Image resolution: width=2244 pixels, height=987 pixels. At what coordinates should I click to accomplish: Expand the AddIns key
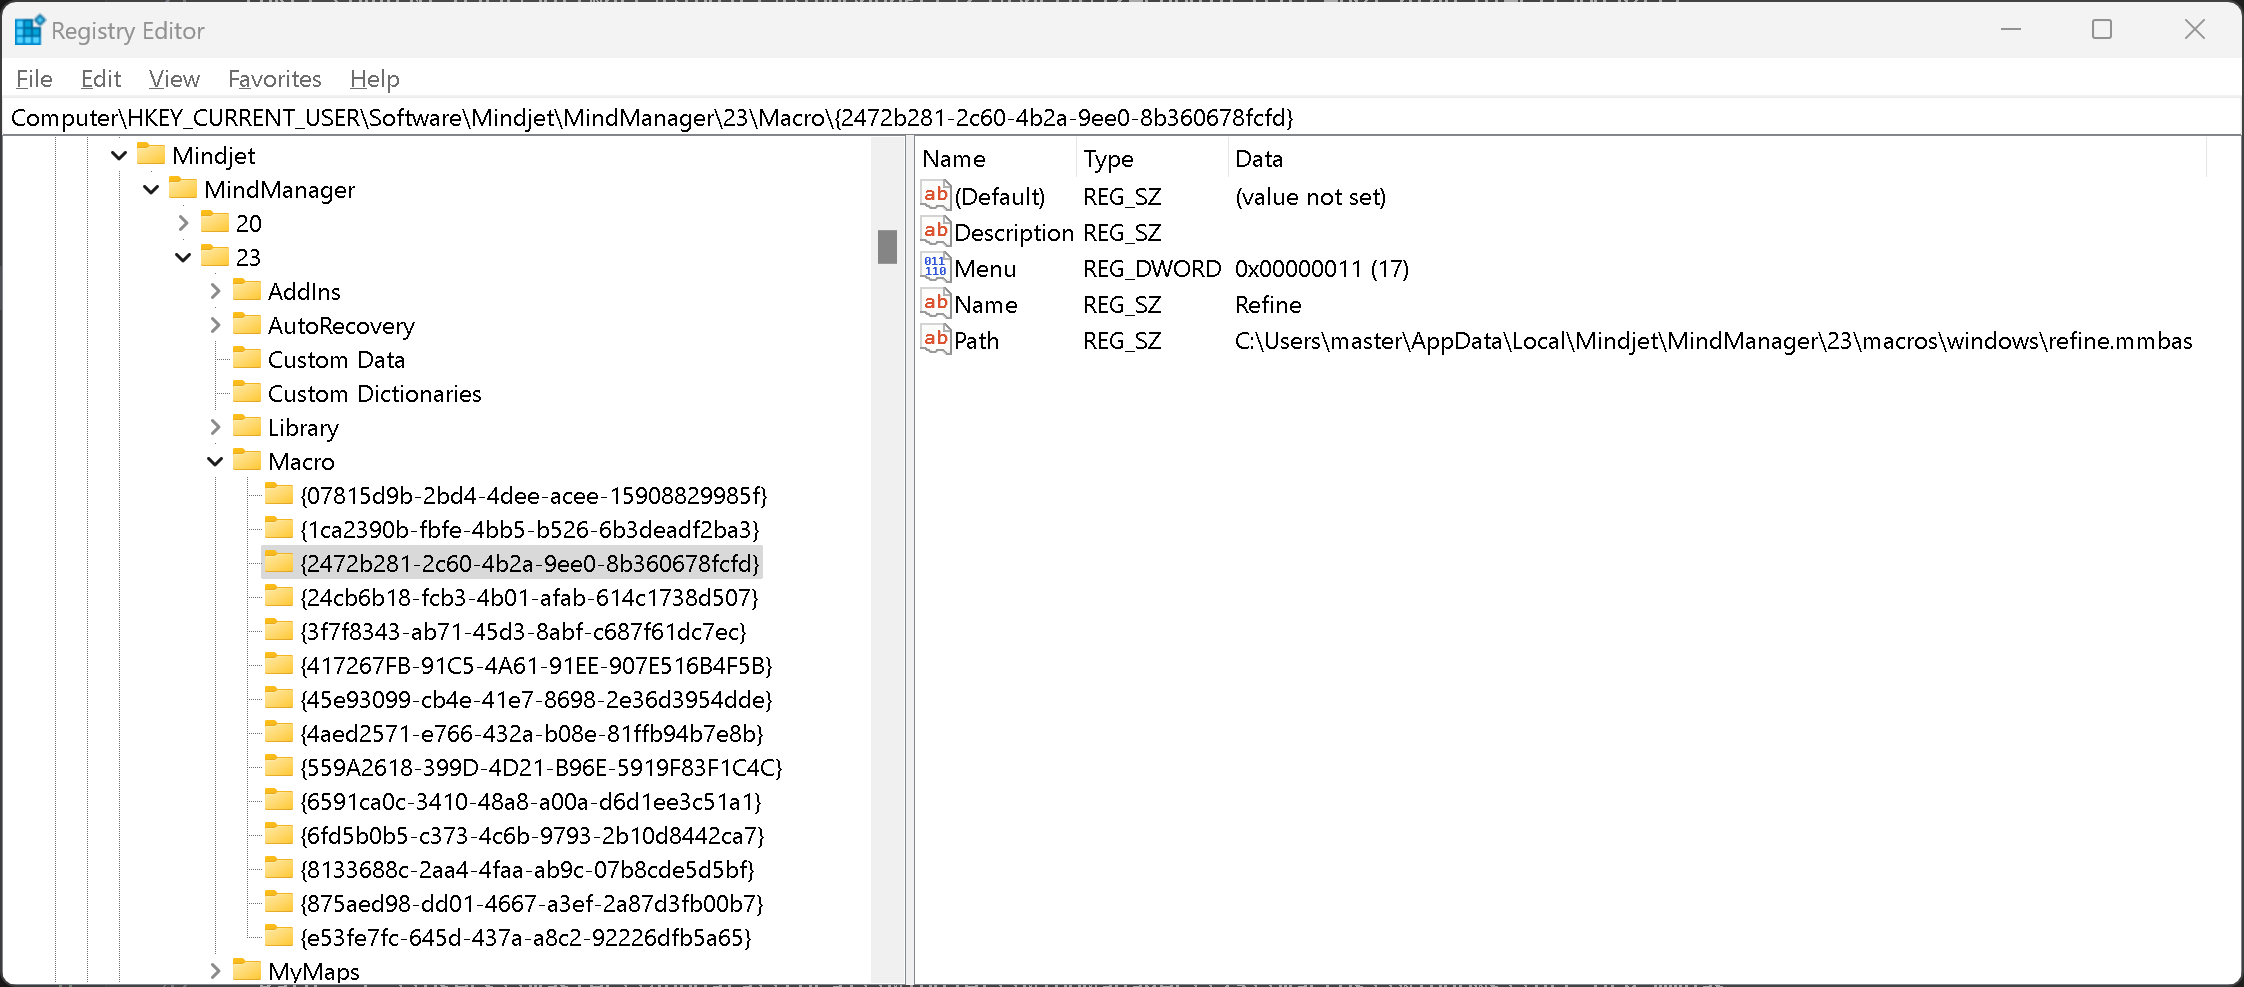click(x=215, y=291)
